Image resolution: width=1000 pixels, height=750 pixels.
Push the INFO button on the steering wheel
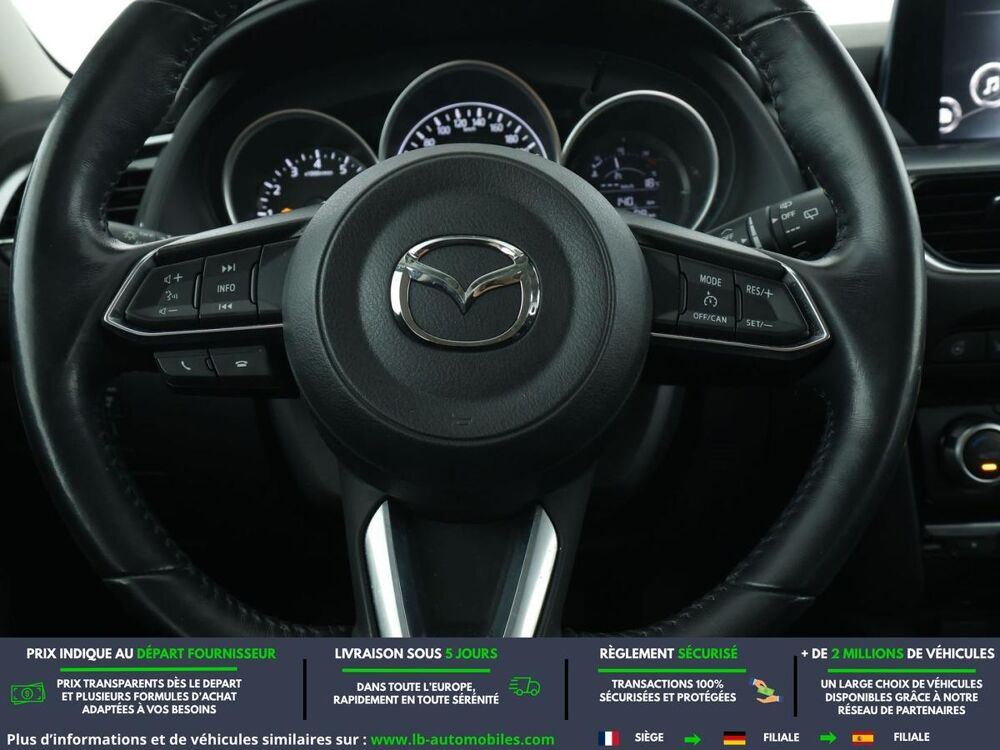point(226,288)
